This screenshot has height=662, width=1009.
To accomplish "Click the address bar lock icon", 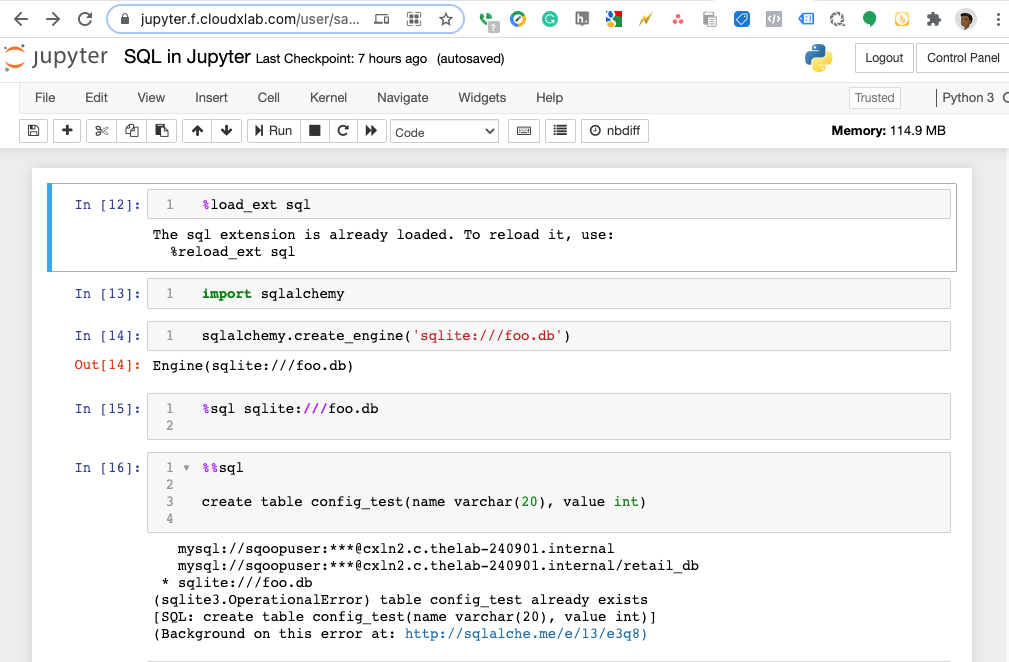I will pyautogui.click(x=125, y=19).
